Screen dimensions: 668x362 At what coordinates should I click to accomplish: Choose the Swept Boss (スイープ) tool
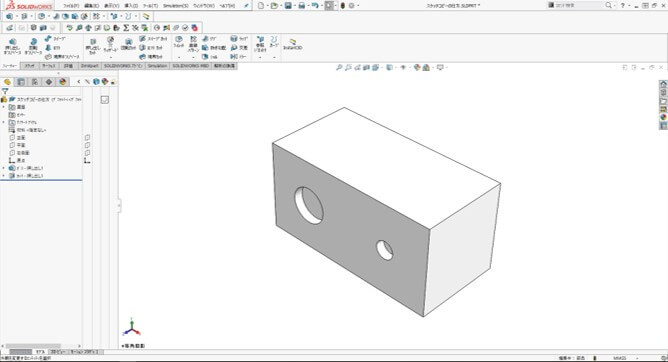click(55, 39)
